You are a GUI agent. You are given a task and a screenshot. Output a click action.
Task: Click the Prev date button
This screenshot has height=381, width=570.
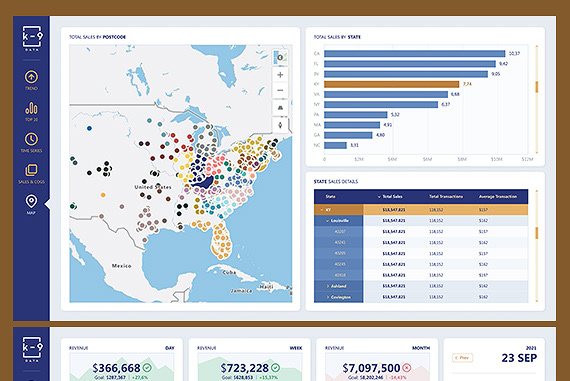point(462,358)
